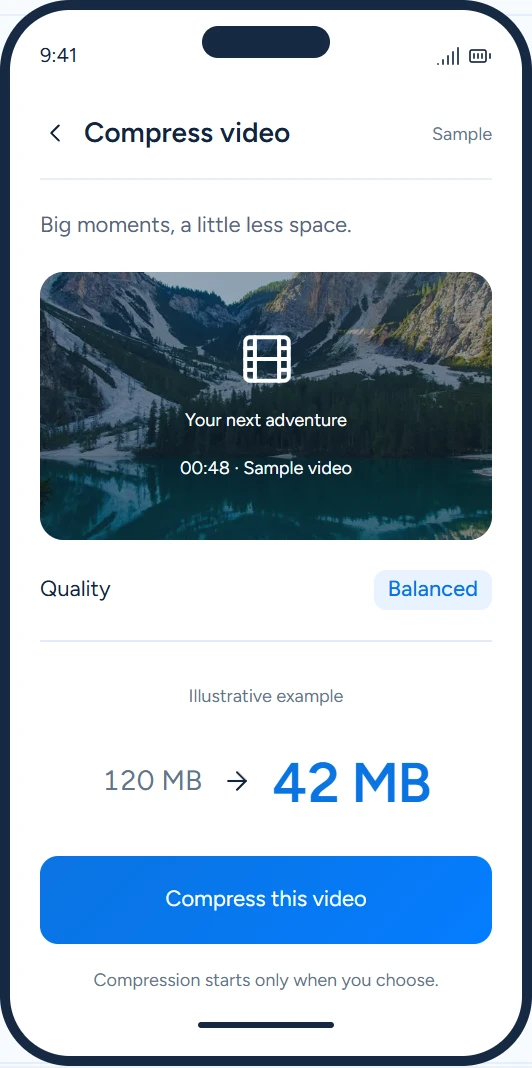Open the Balanced quality selector

pyautogui.click(x=433, y=589)
